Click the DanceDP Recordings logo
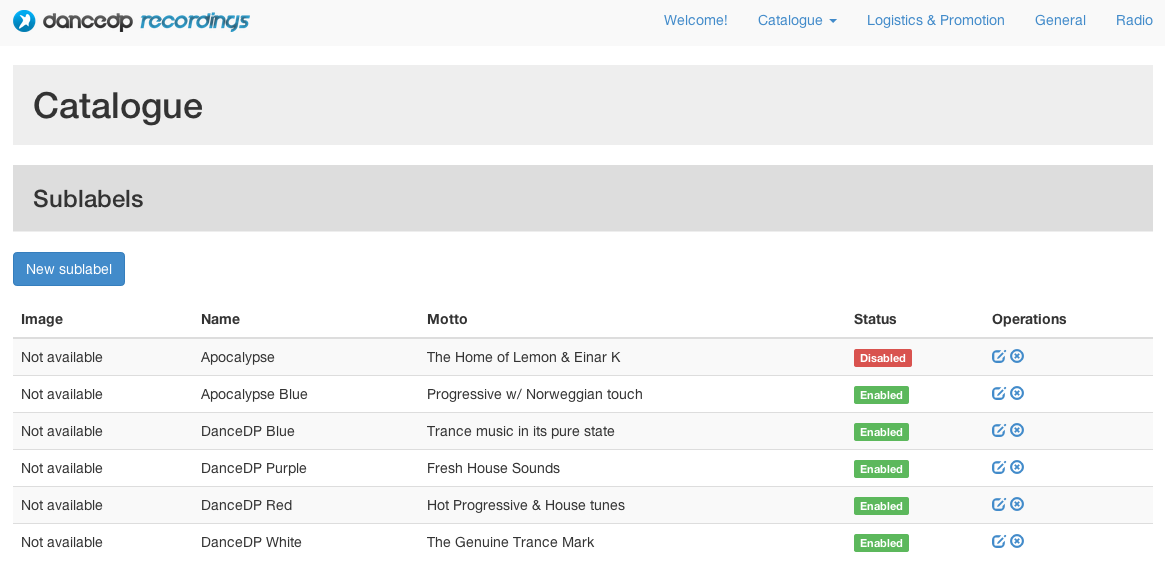1165x575 pixels. (131, 21)
